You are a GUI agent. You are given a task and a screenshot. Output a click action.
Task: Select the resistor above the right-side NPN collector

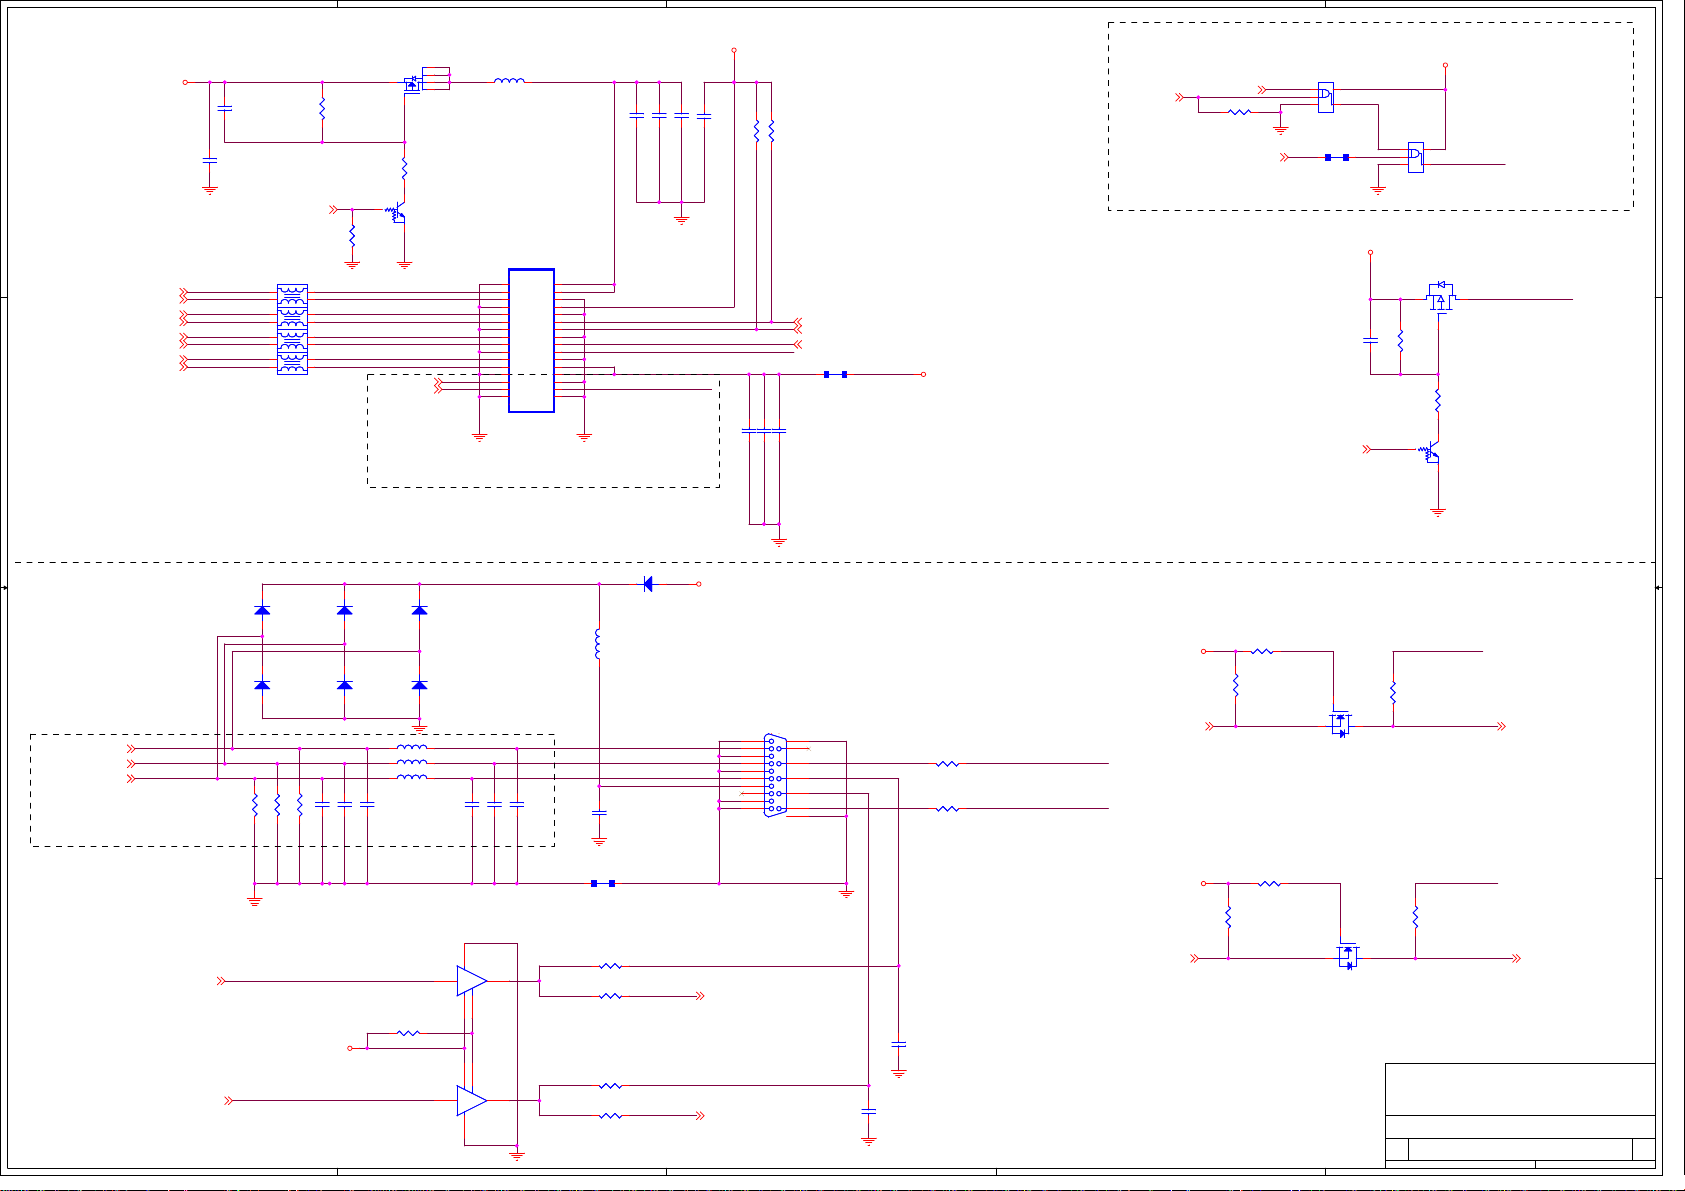point(1438,401)
